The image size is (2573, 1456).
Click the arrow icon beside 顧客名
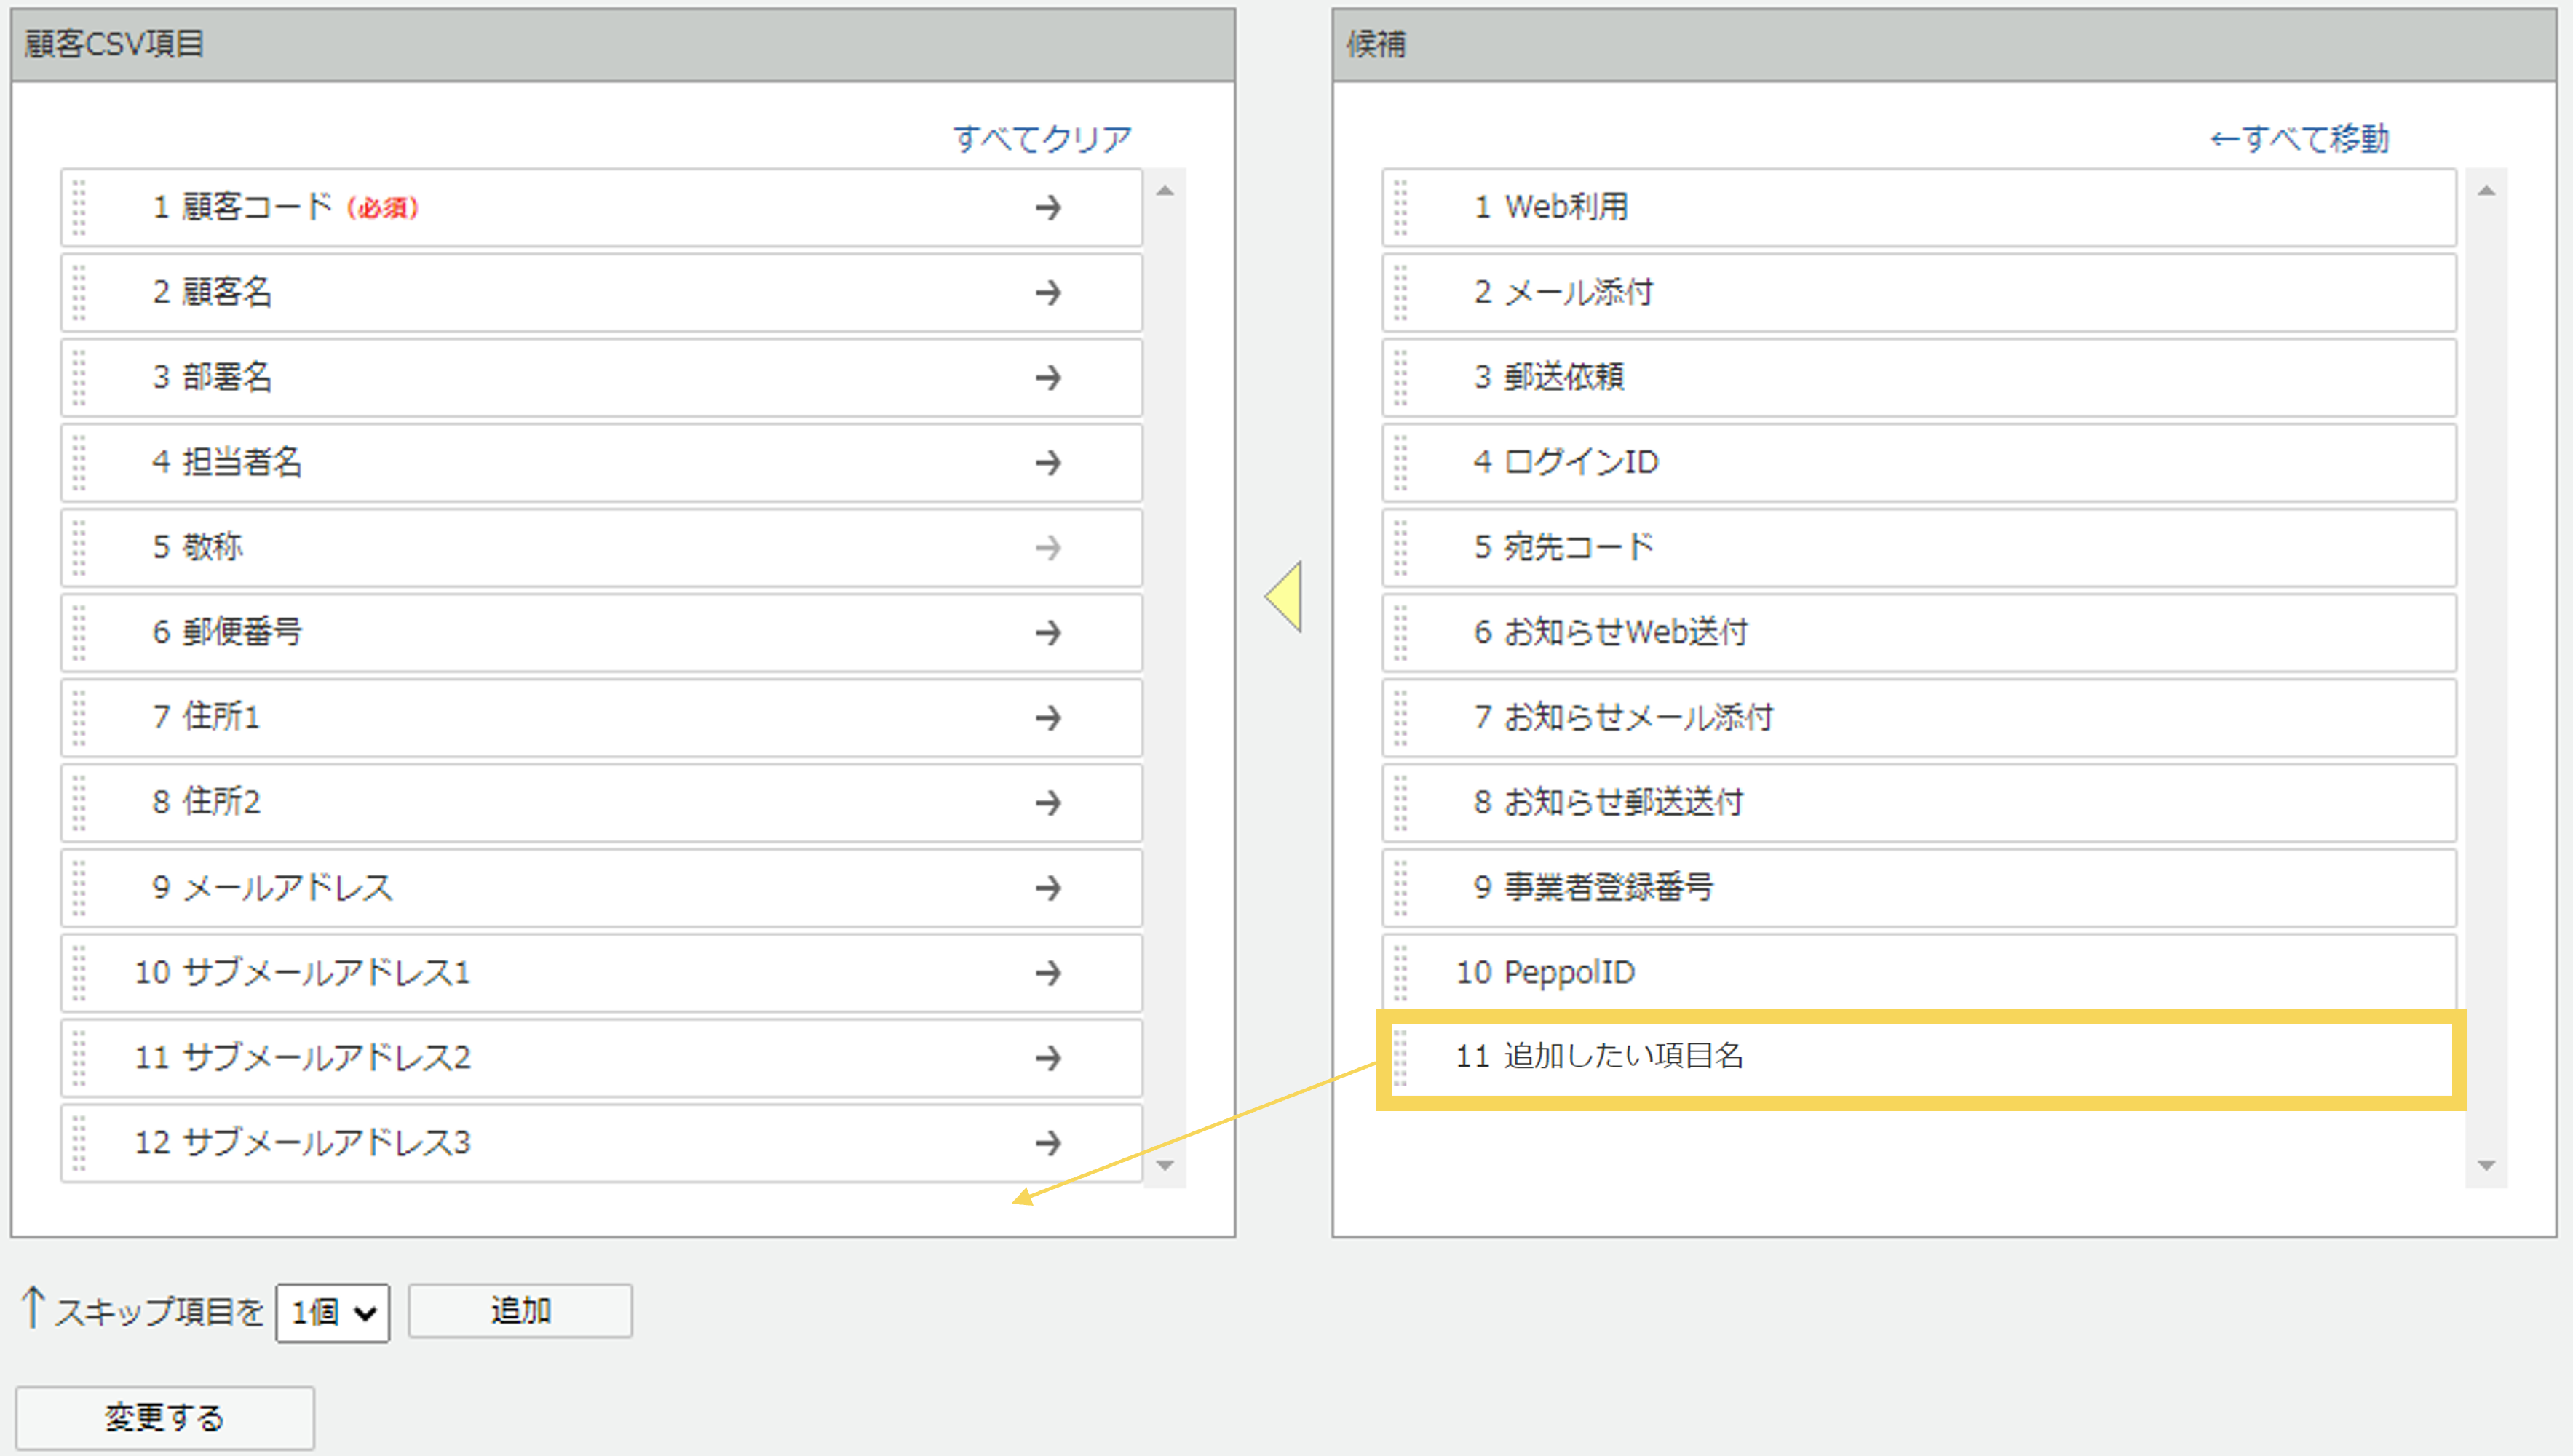coord(1047,292)
